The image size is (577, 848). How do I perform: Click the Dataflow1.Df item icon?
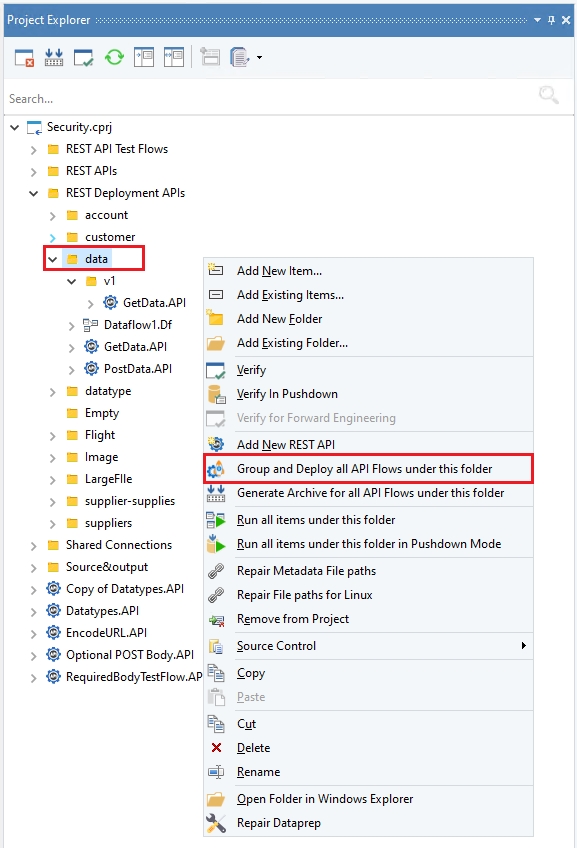[x=90, y=324]
